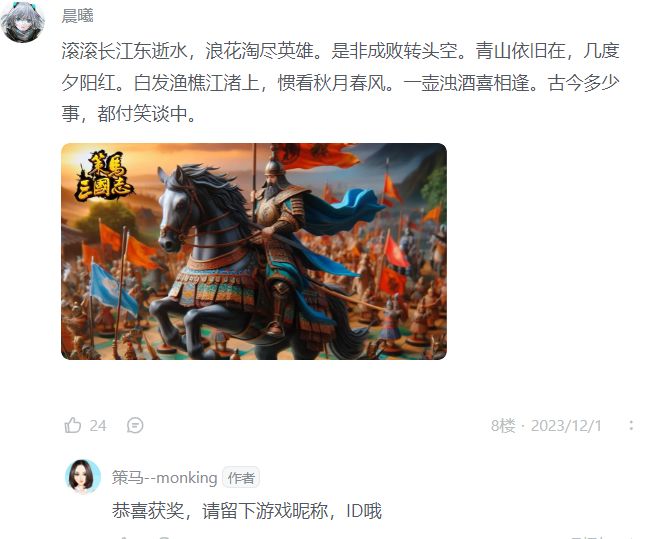Open the username 晨曦 profile link
The image size is (651, 539).
78,16
